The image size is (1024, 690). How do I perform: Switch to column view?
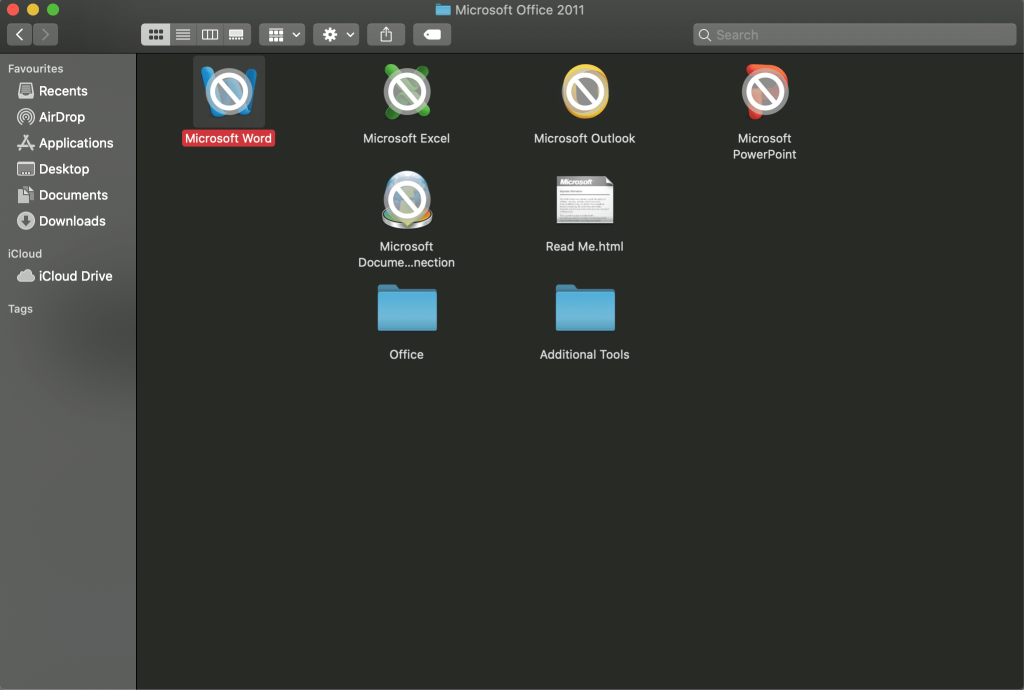tap(210, 35)
